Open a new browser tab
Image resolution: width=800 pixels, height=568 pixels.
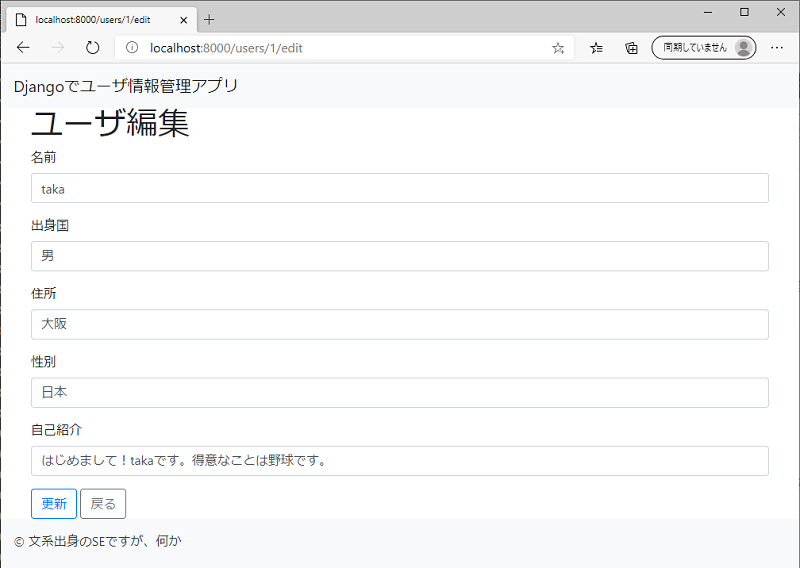coord(209,20)
